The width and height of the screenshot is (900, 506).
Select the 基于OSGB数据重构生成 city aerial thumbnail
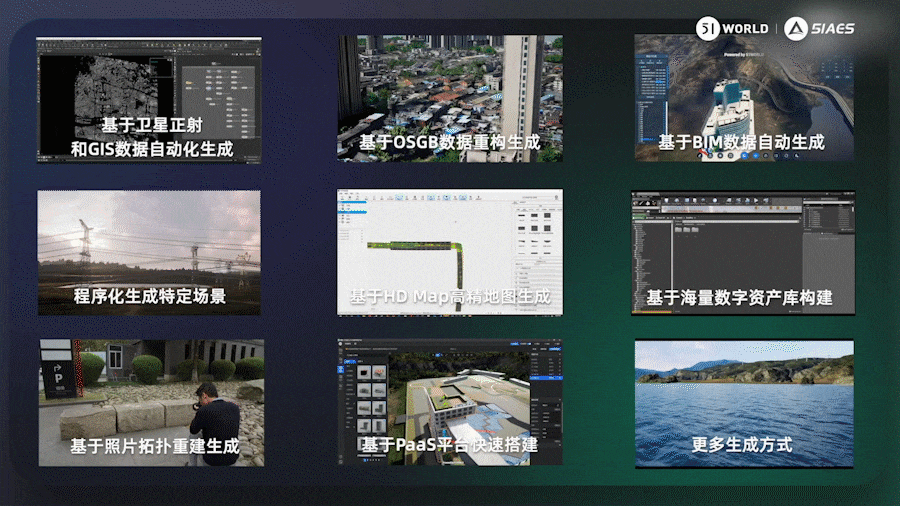click(450, 99)
